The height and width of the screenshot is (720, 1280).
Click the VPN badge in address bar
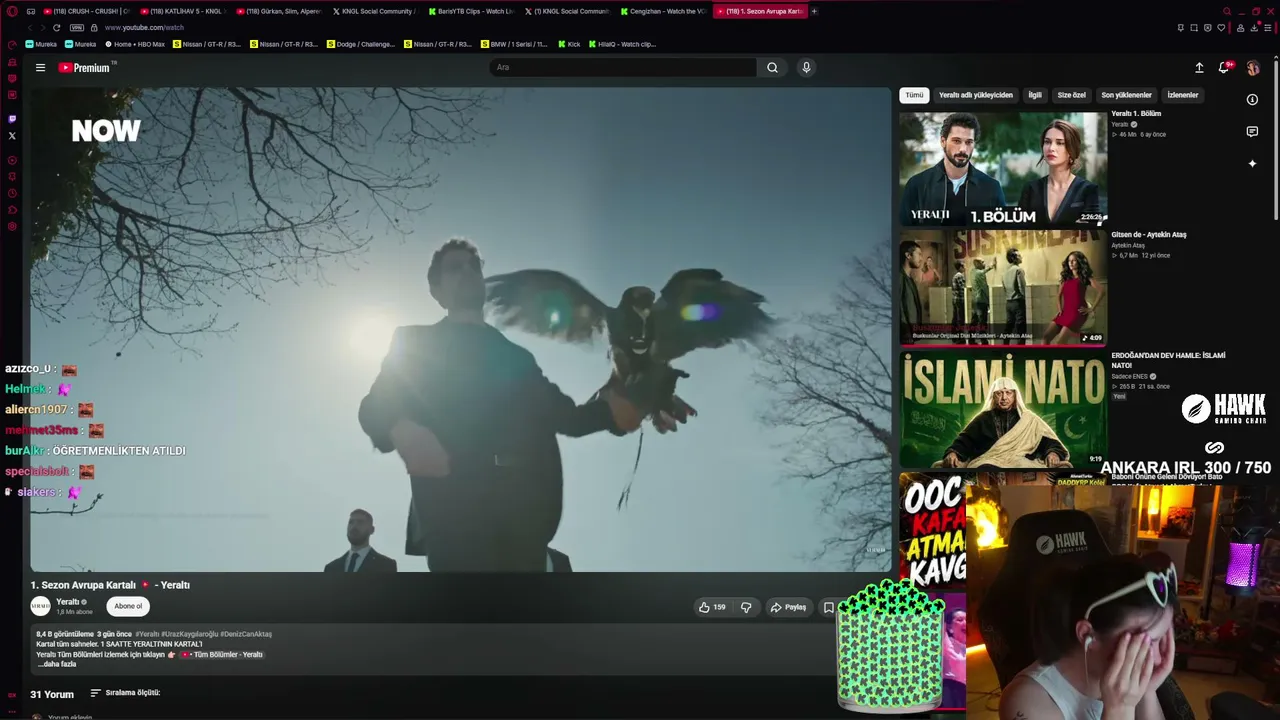[77, 28]
